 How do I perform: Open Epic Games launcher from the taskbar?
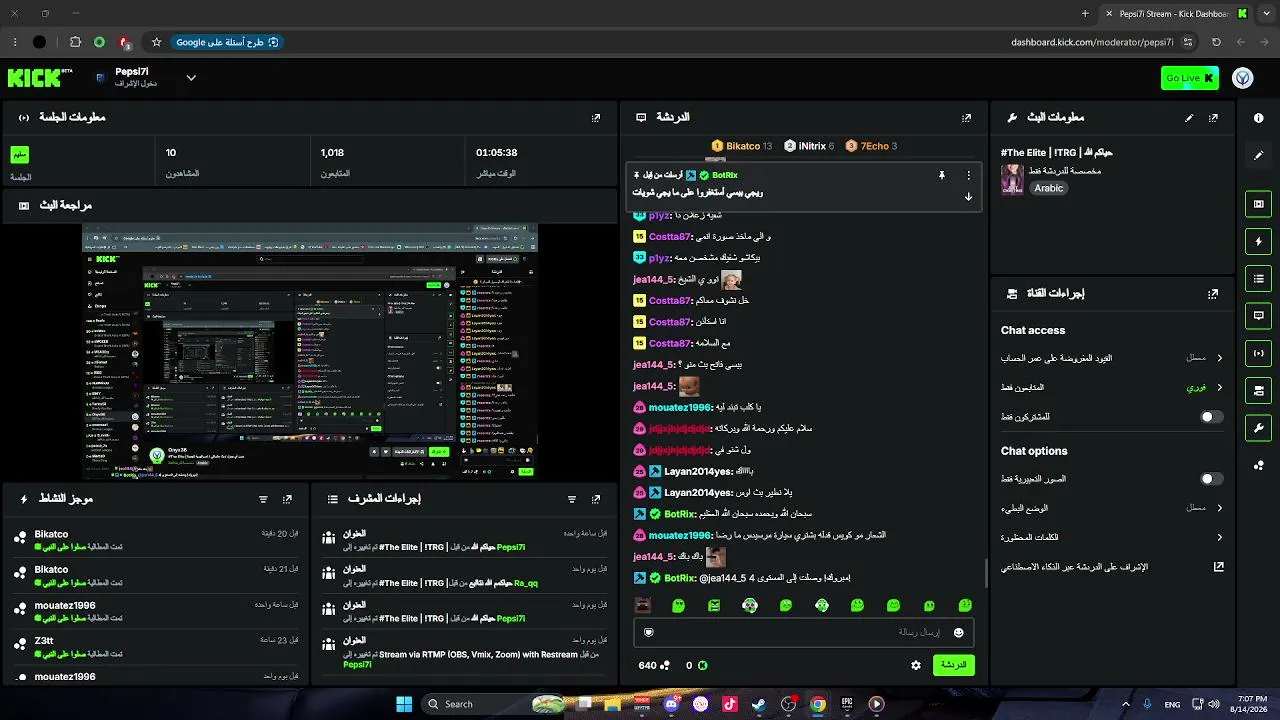coord(847,704)
